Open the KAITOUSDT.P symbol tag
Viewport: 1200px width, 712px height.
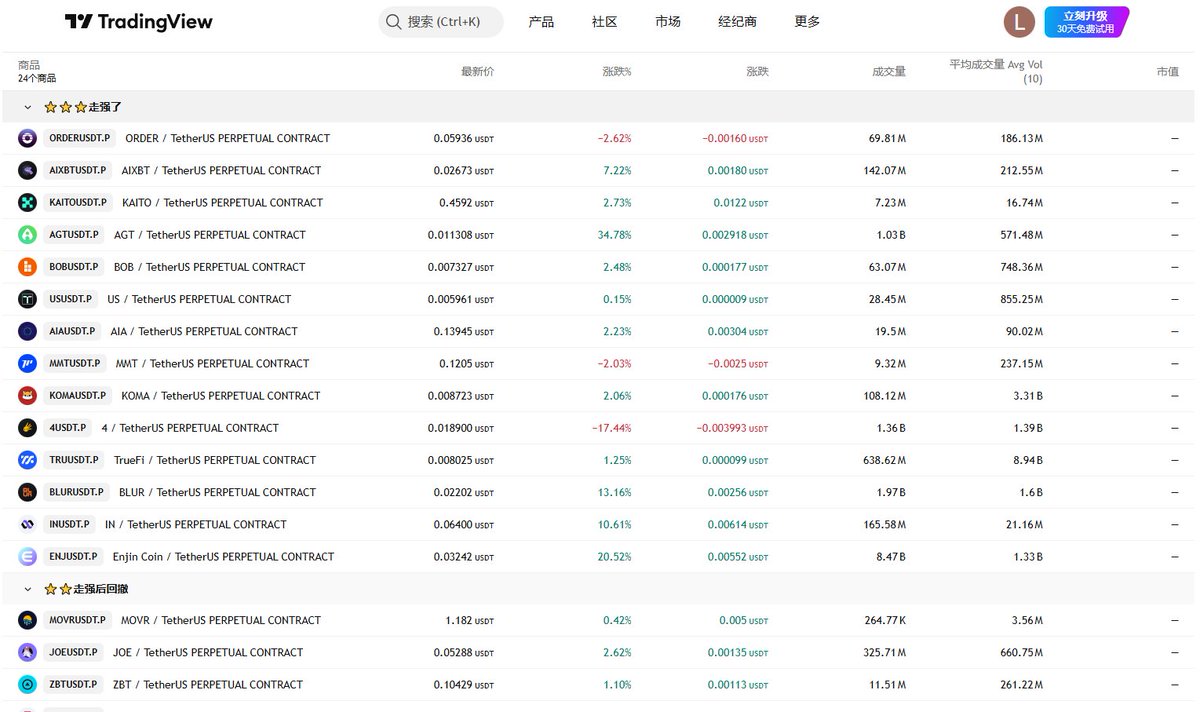tap(78, 202)
